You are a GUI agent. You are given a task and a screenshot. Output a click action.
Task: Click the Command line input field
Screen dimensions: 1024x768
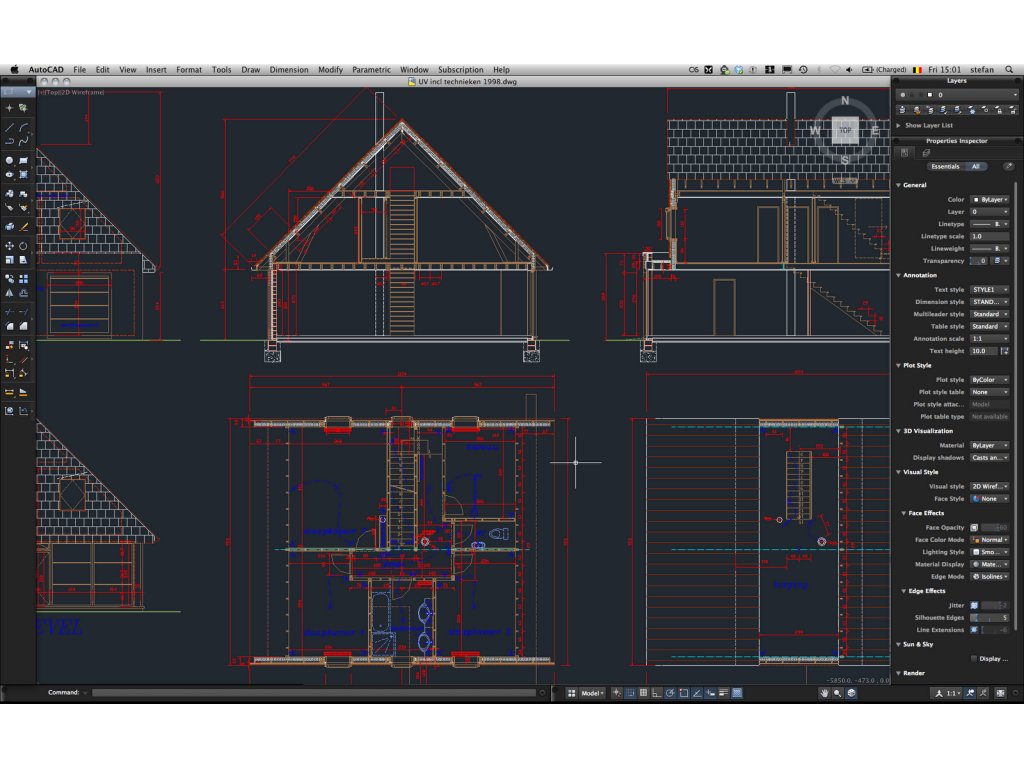point(312,692)
